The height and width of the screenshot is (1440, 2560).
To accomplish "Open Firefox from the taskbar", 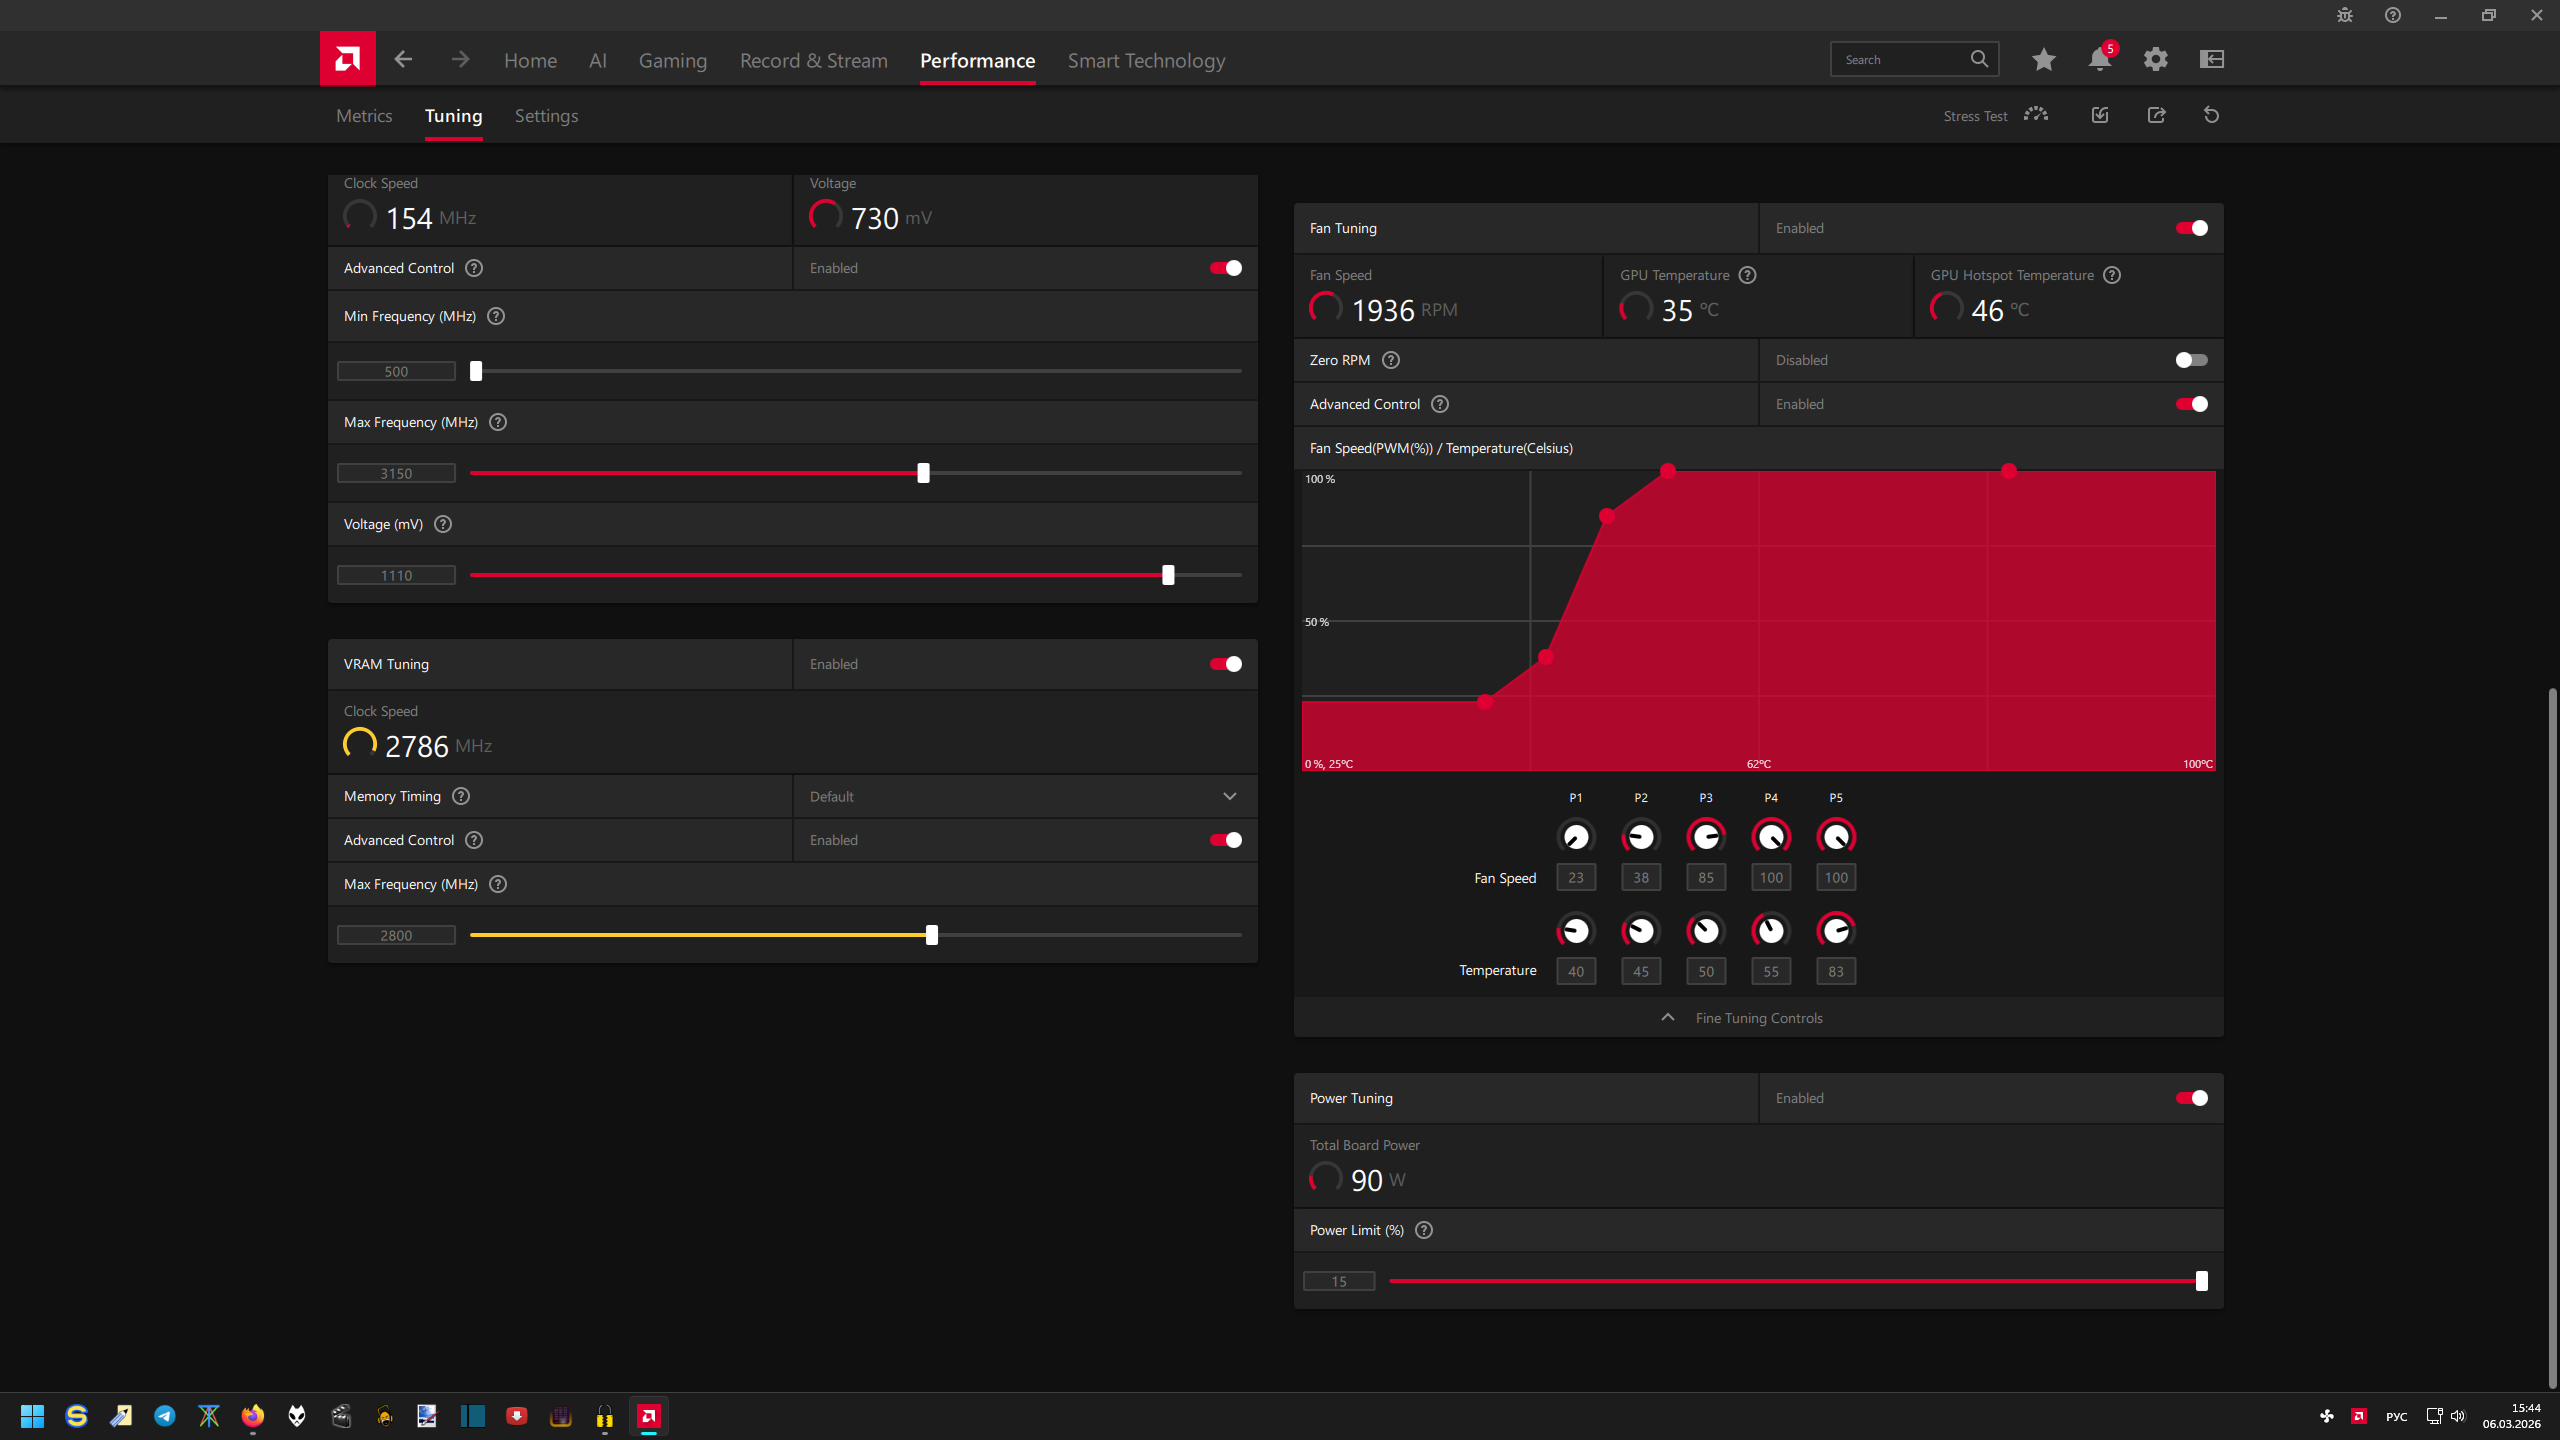I will 253,1416.
